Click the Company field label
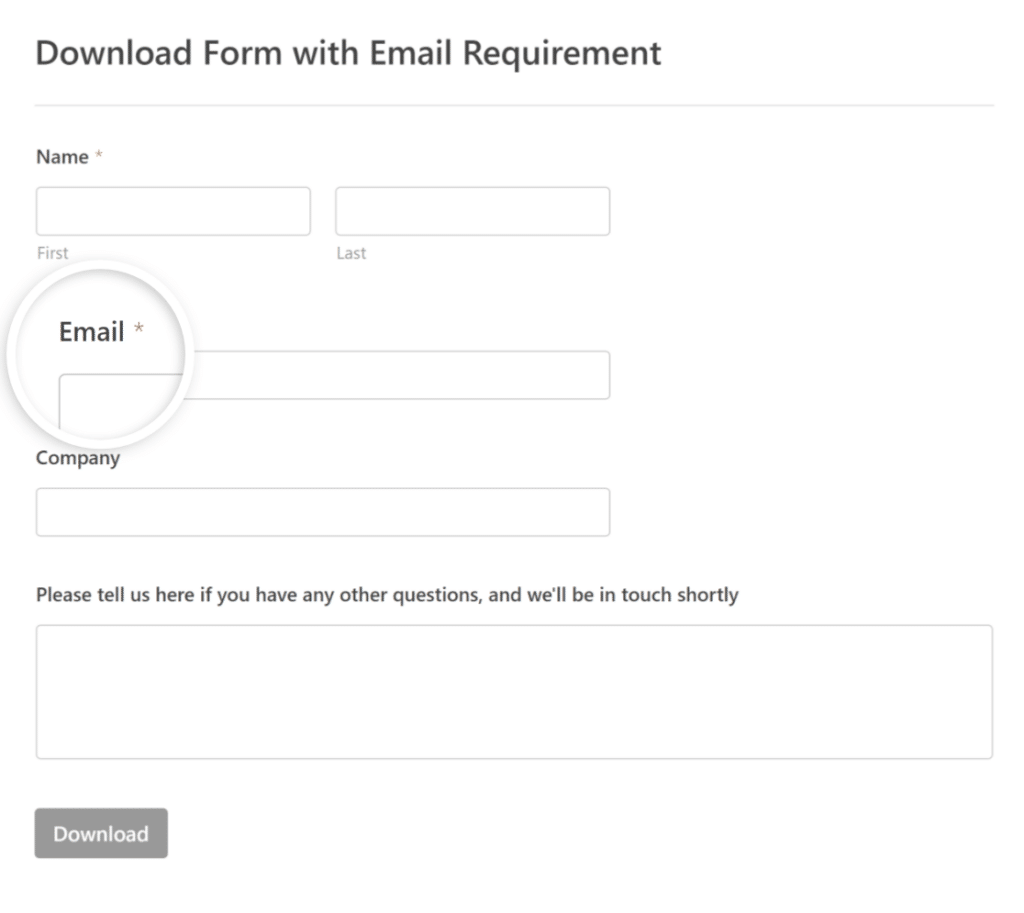1024x913 pixels. coord(77,457)
